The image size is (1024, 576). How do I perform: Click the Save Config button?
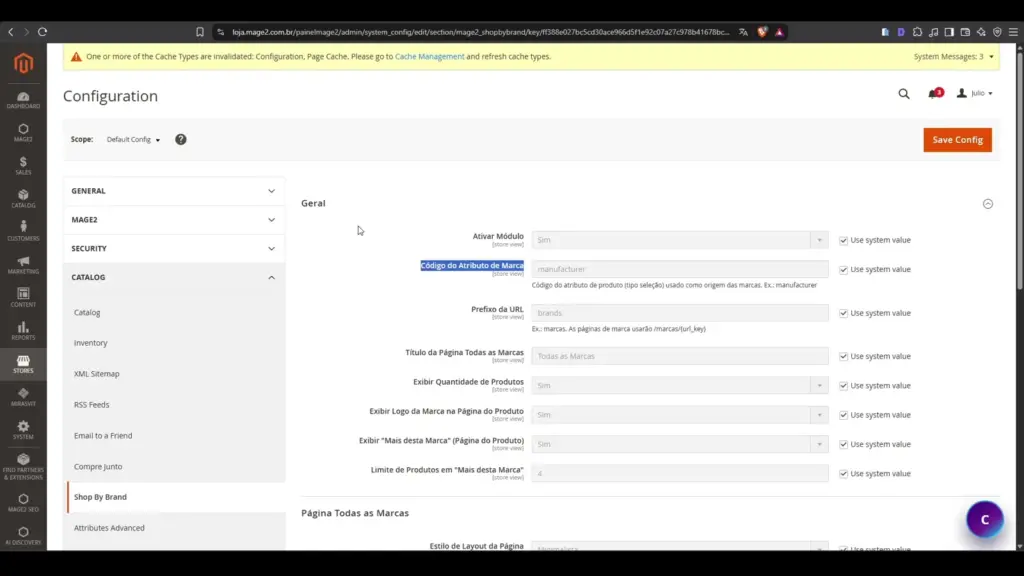957,140
